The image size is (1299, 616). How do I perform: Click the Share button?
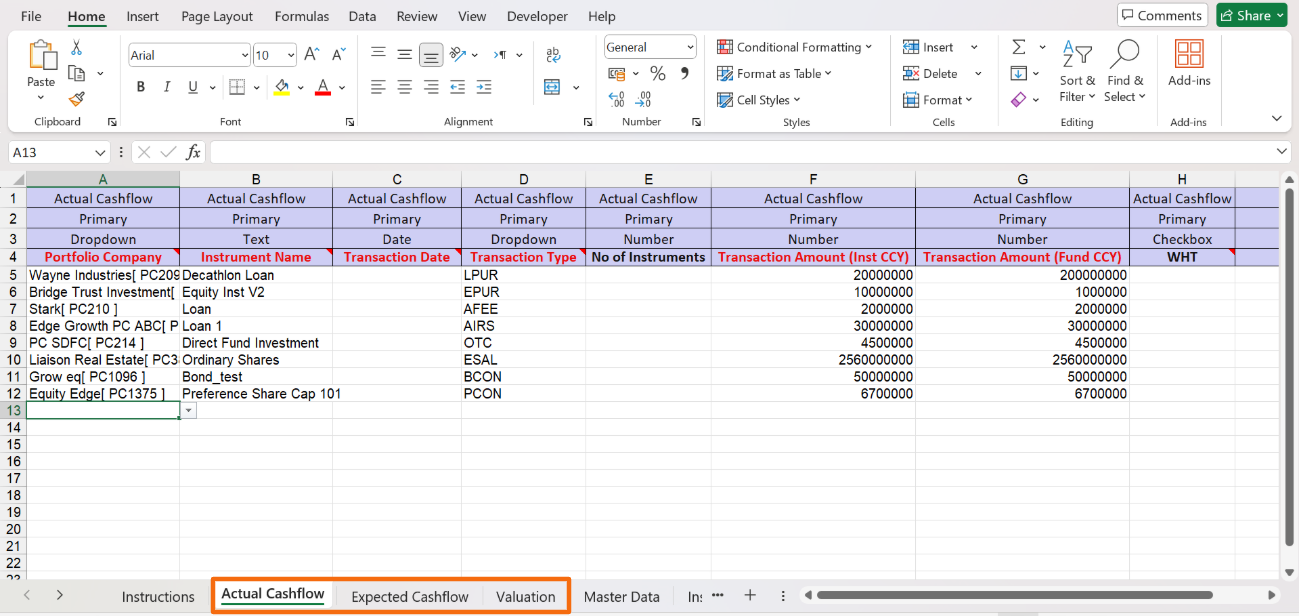tap(1252, 15)
